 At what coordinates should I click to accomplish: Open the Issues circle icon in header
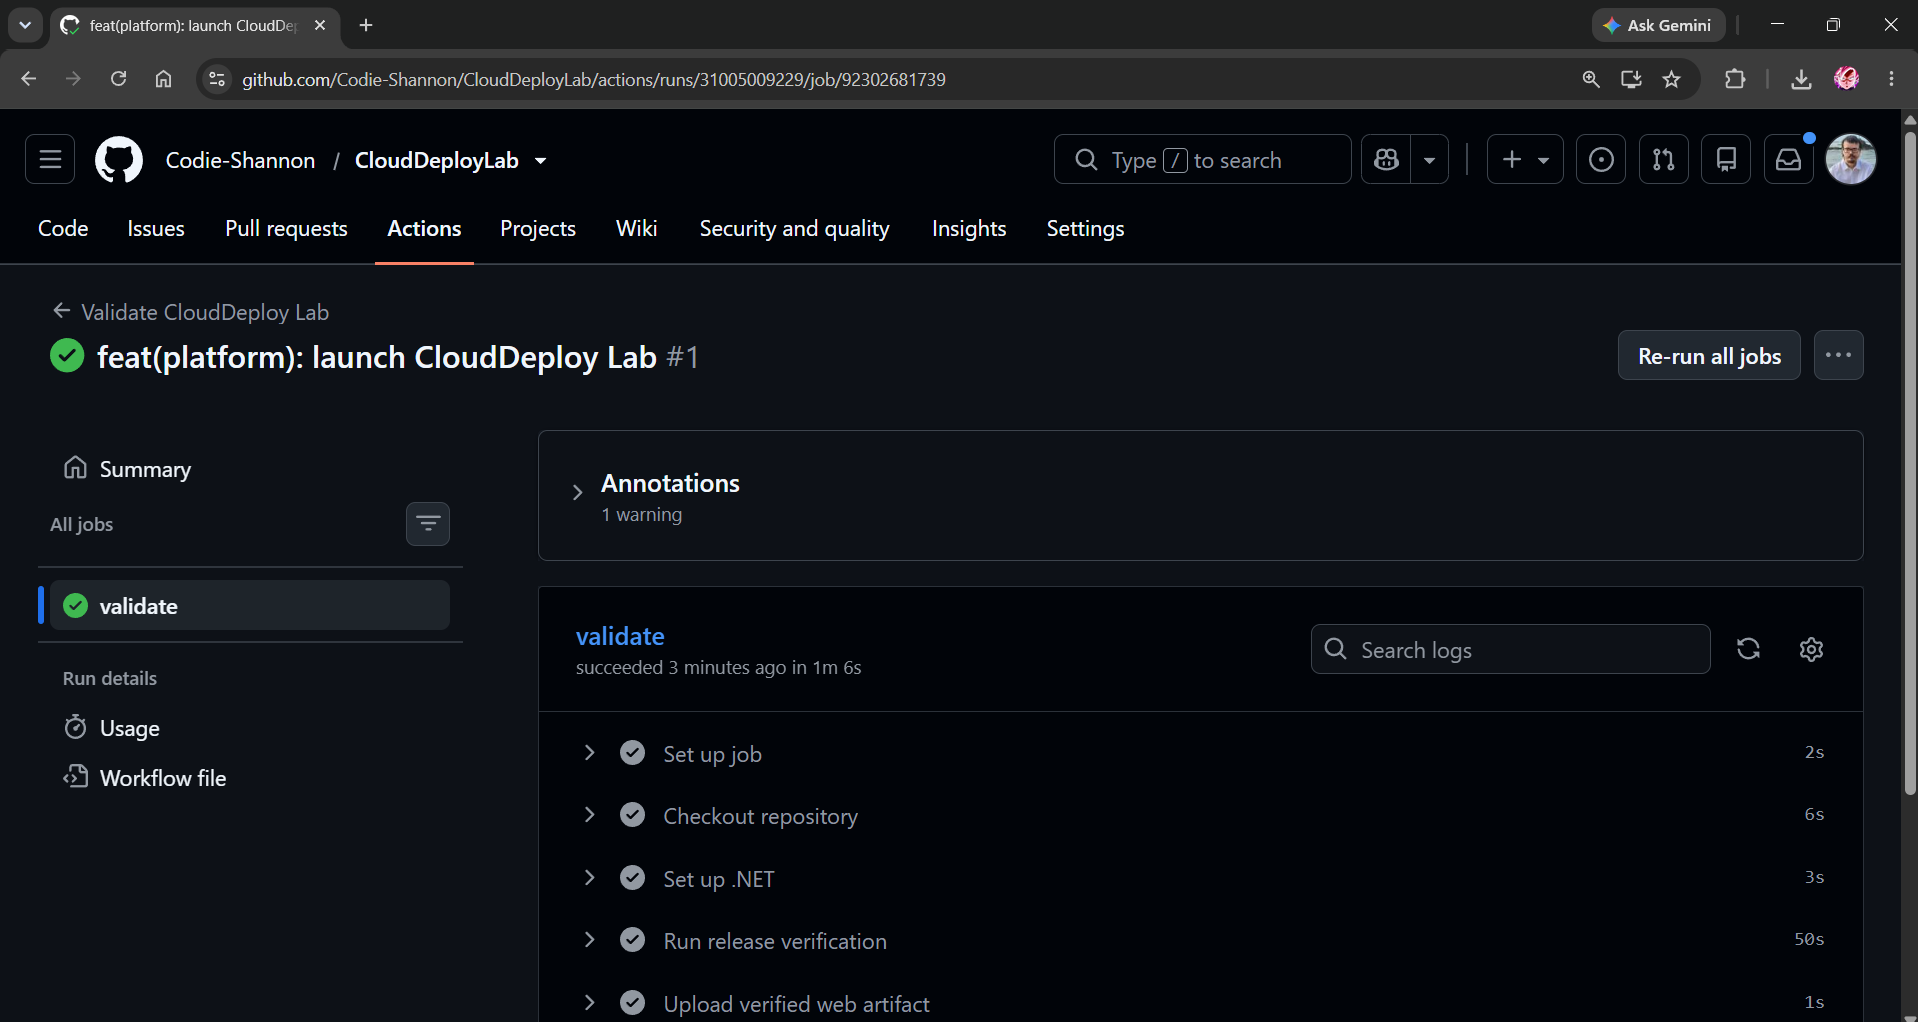click(x=1601, y=159)
